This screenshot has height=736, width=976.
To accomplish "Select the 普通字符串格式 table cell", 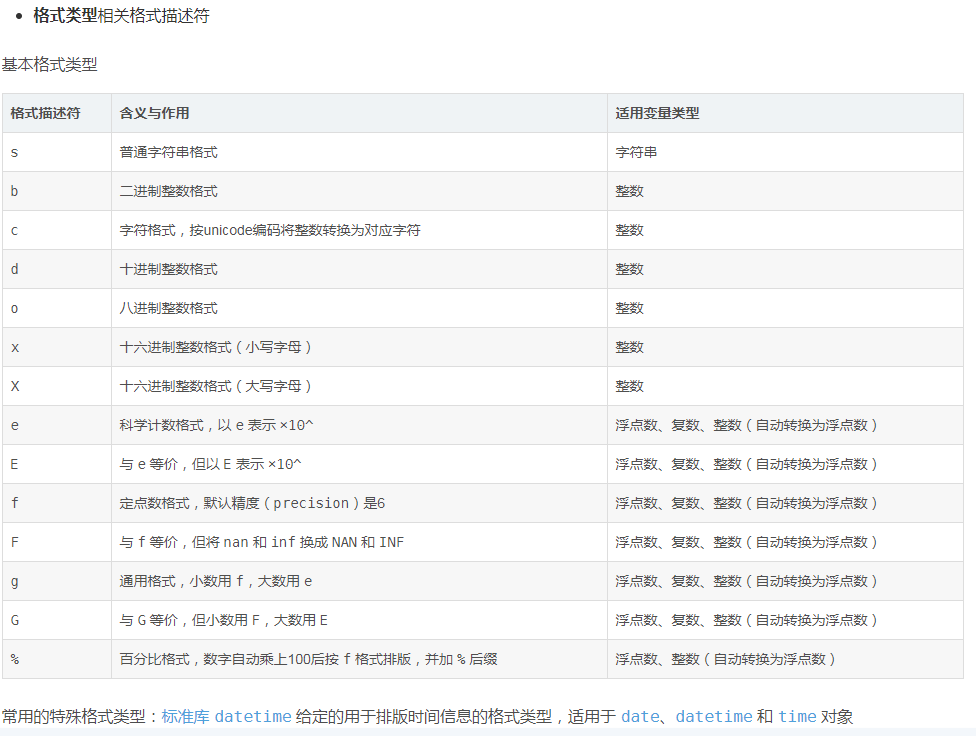I will click(x=168, y=152).
